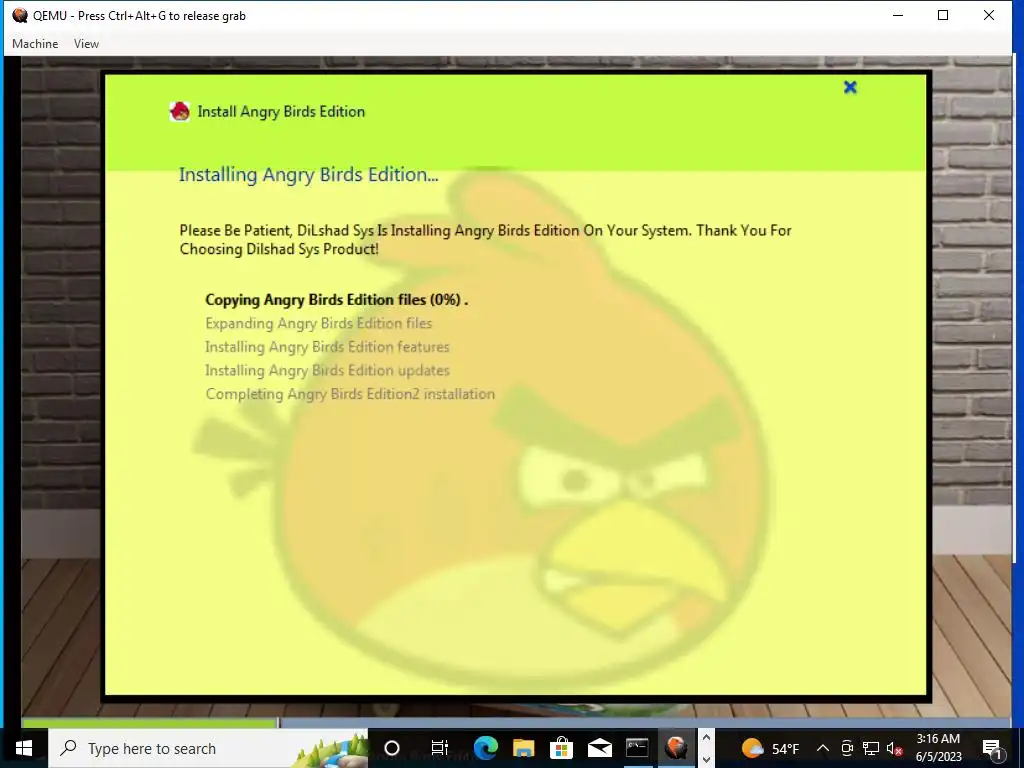This screenshot has height=768, width=1024.
Task: Minimize the QEMU window
Action: click(898, 16)
